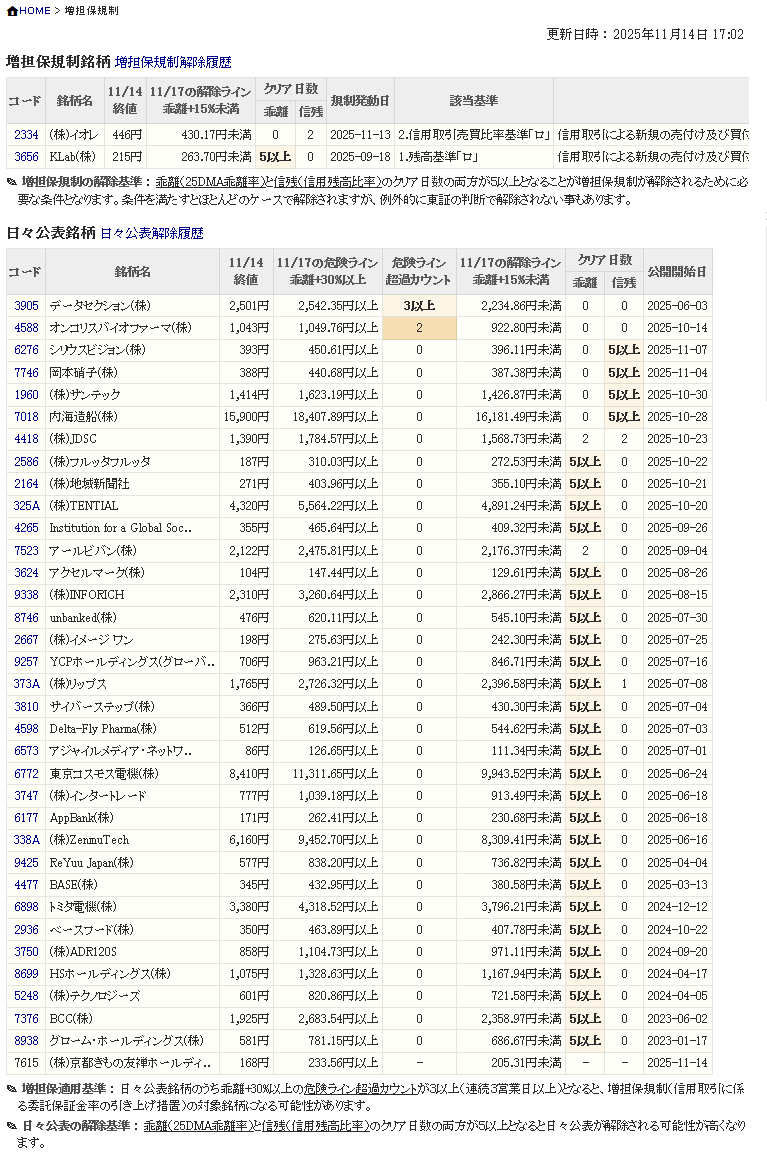
Task: Click the pencil icon beside 増担保適用基準
Action: (x=12, y=1089)
